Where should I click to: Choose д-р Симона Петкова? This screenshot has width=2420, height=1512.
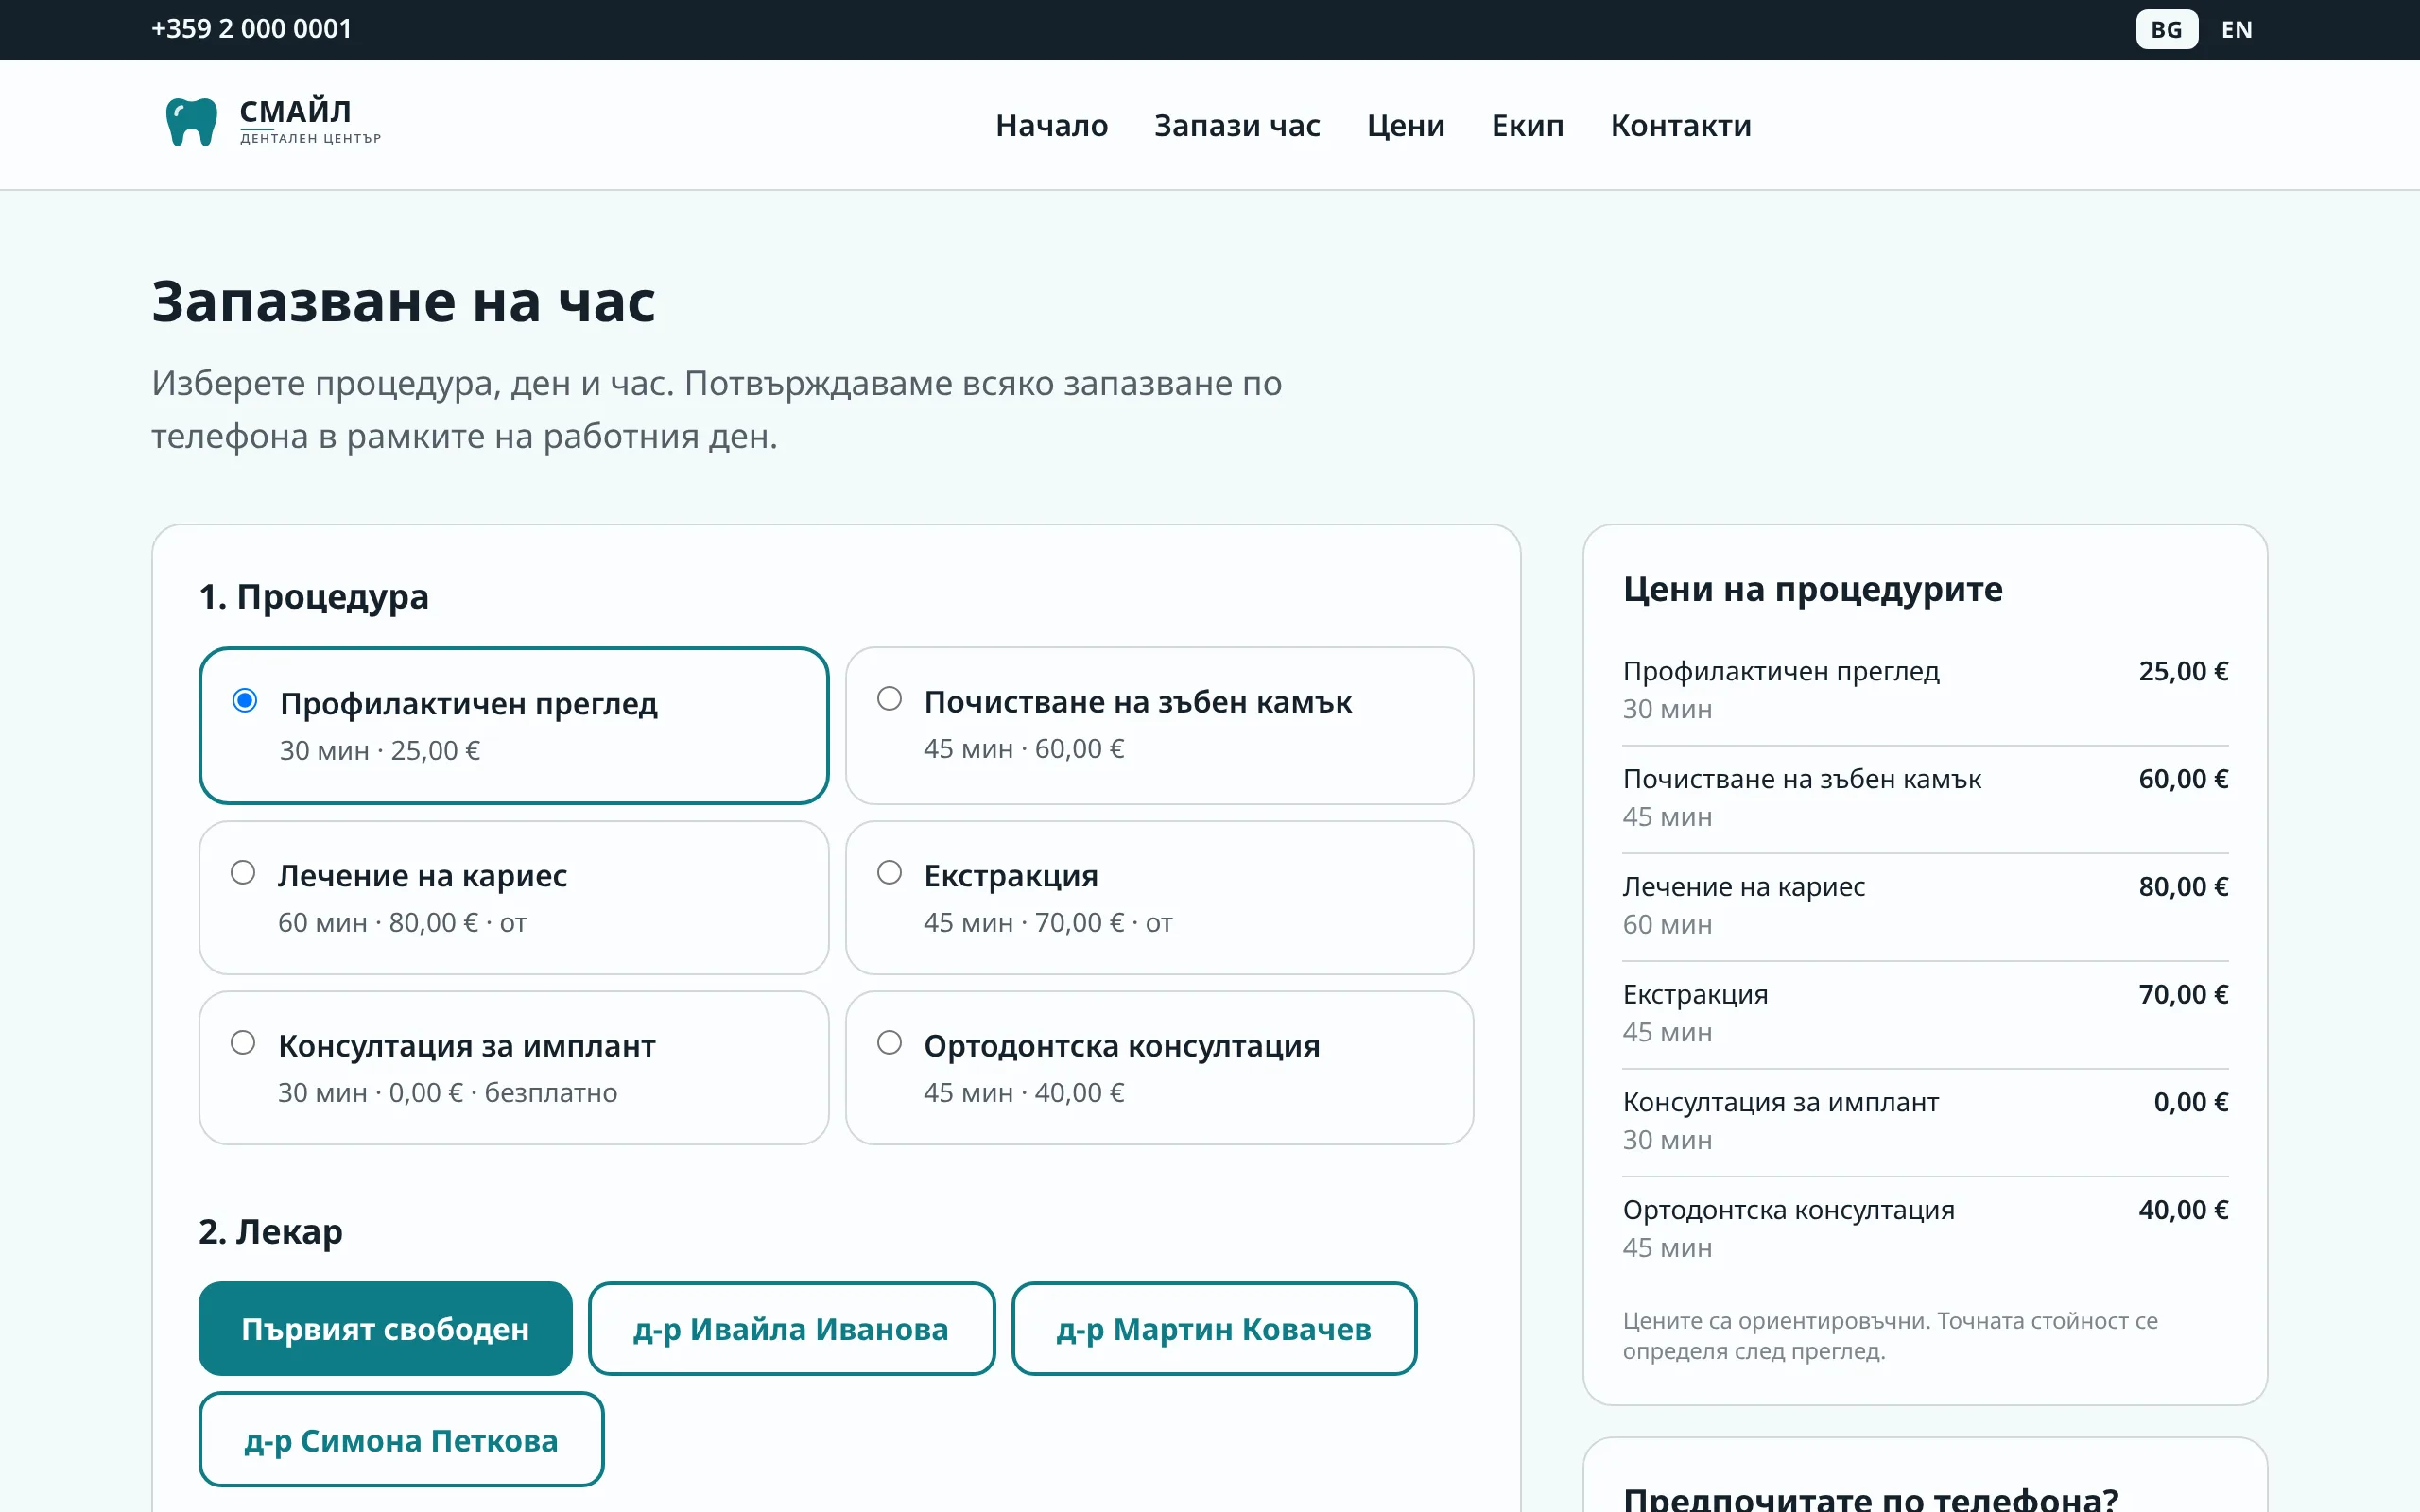pyautogui.click(x=401, y=1439)
